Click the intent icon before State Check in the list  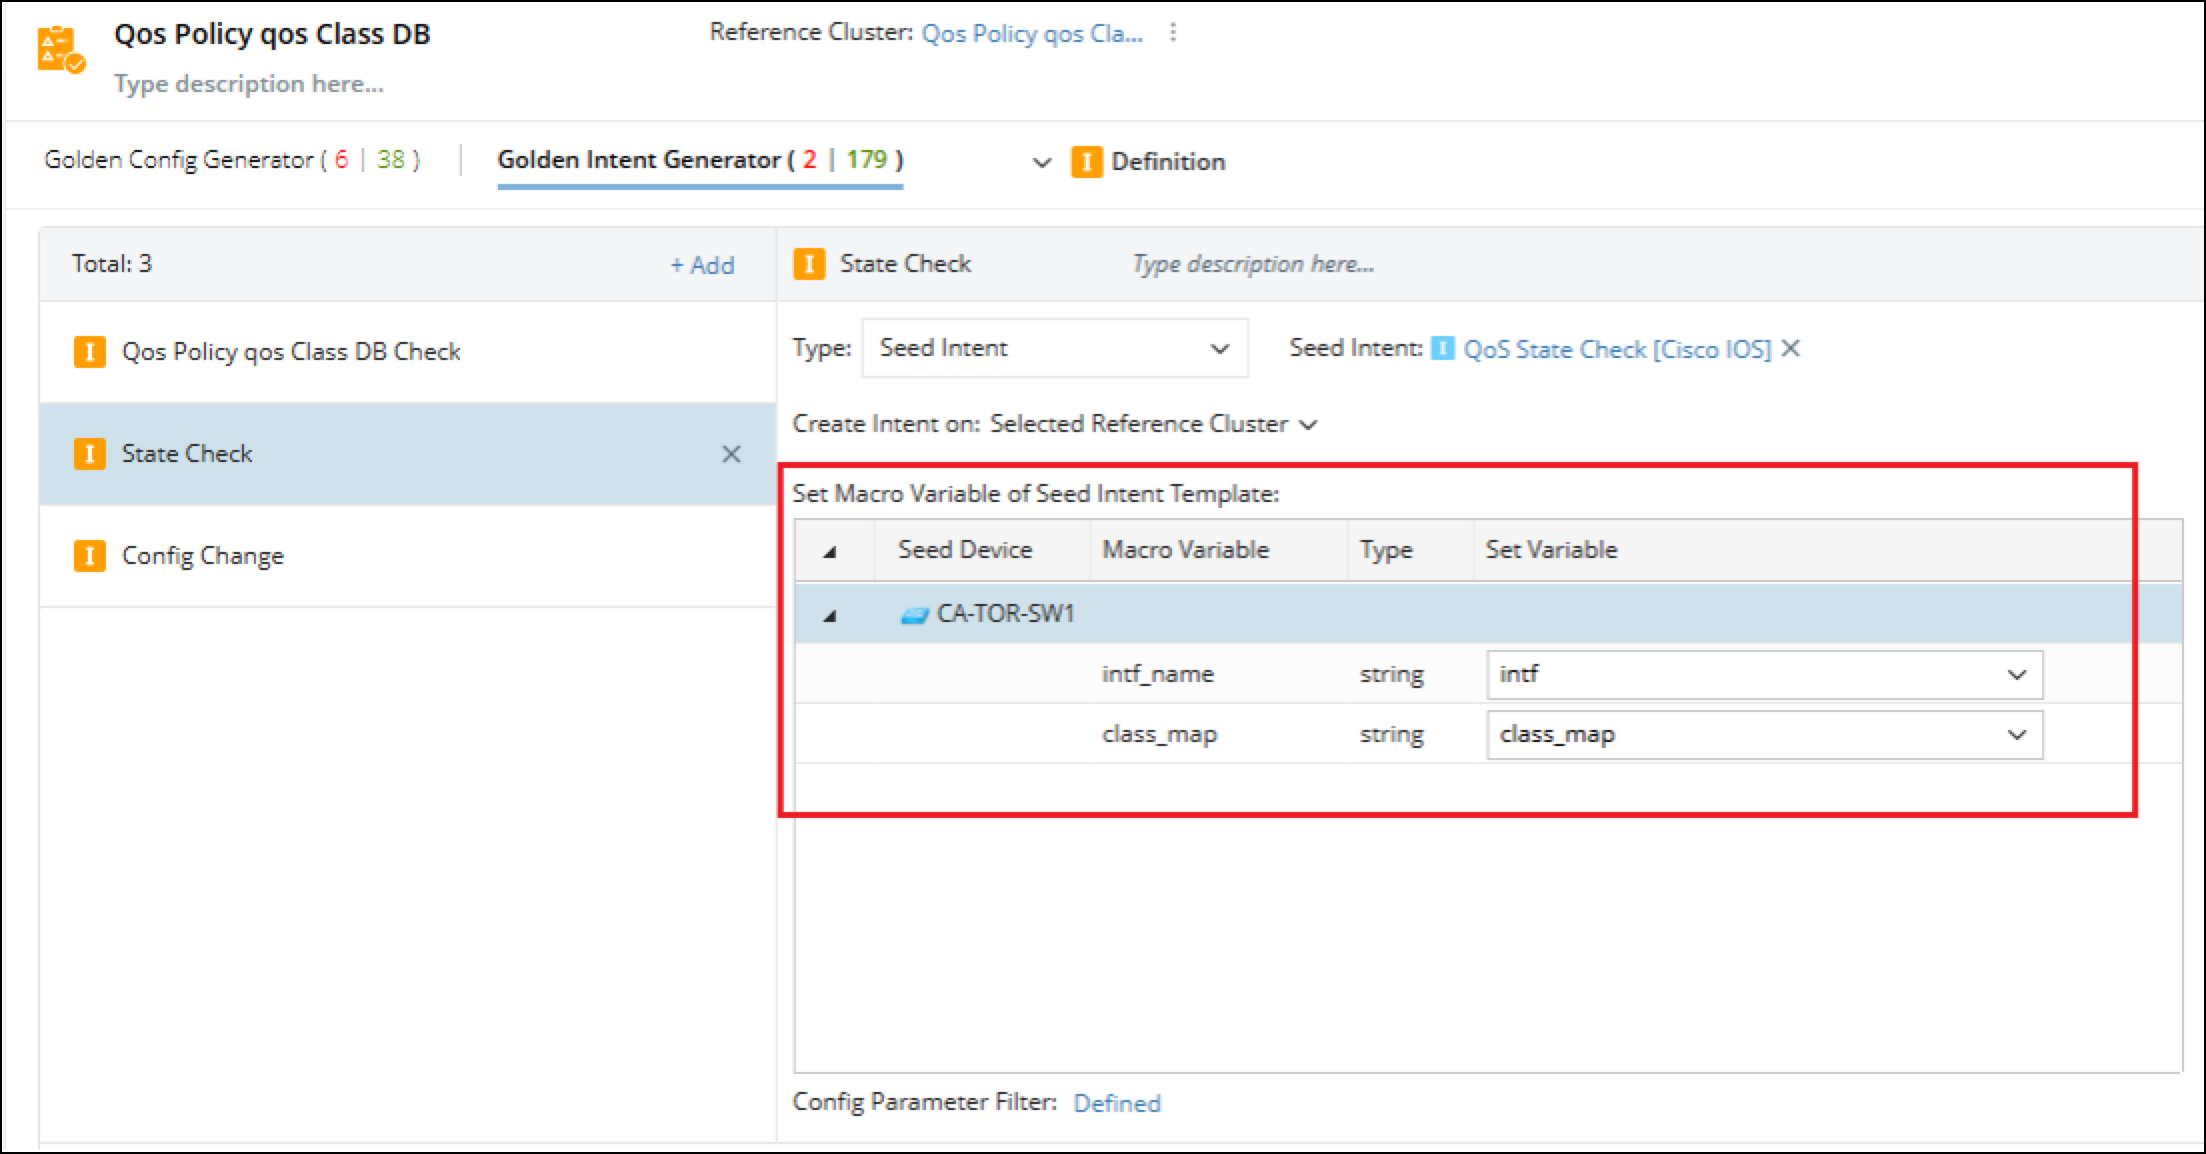pyautogui.click(x=89, y=453)
